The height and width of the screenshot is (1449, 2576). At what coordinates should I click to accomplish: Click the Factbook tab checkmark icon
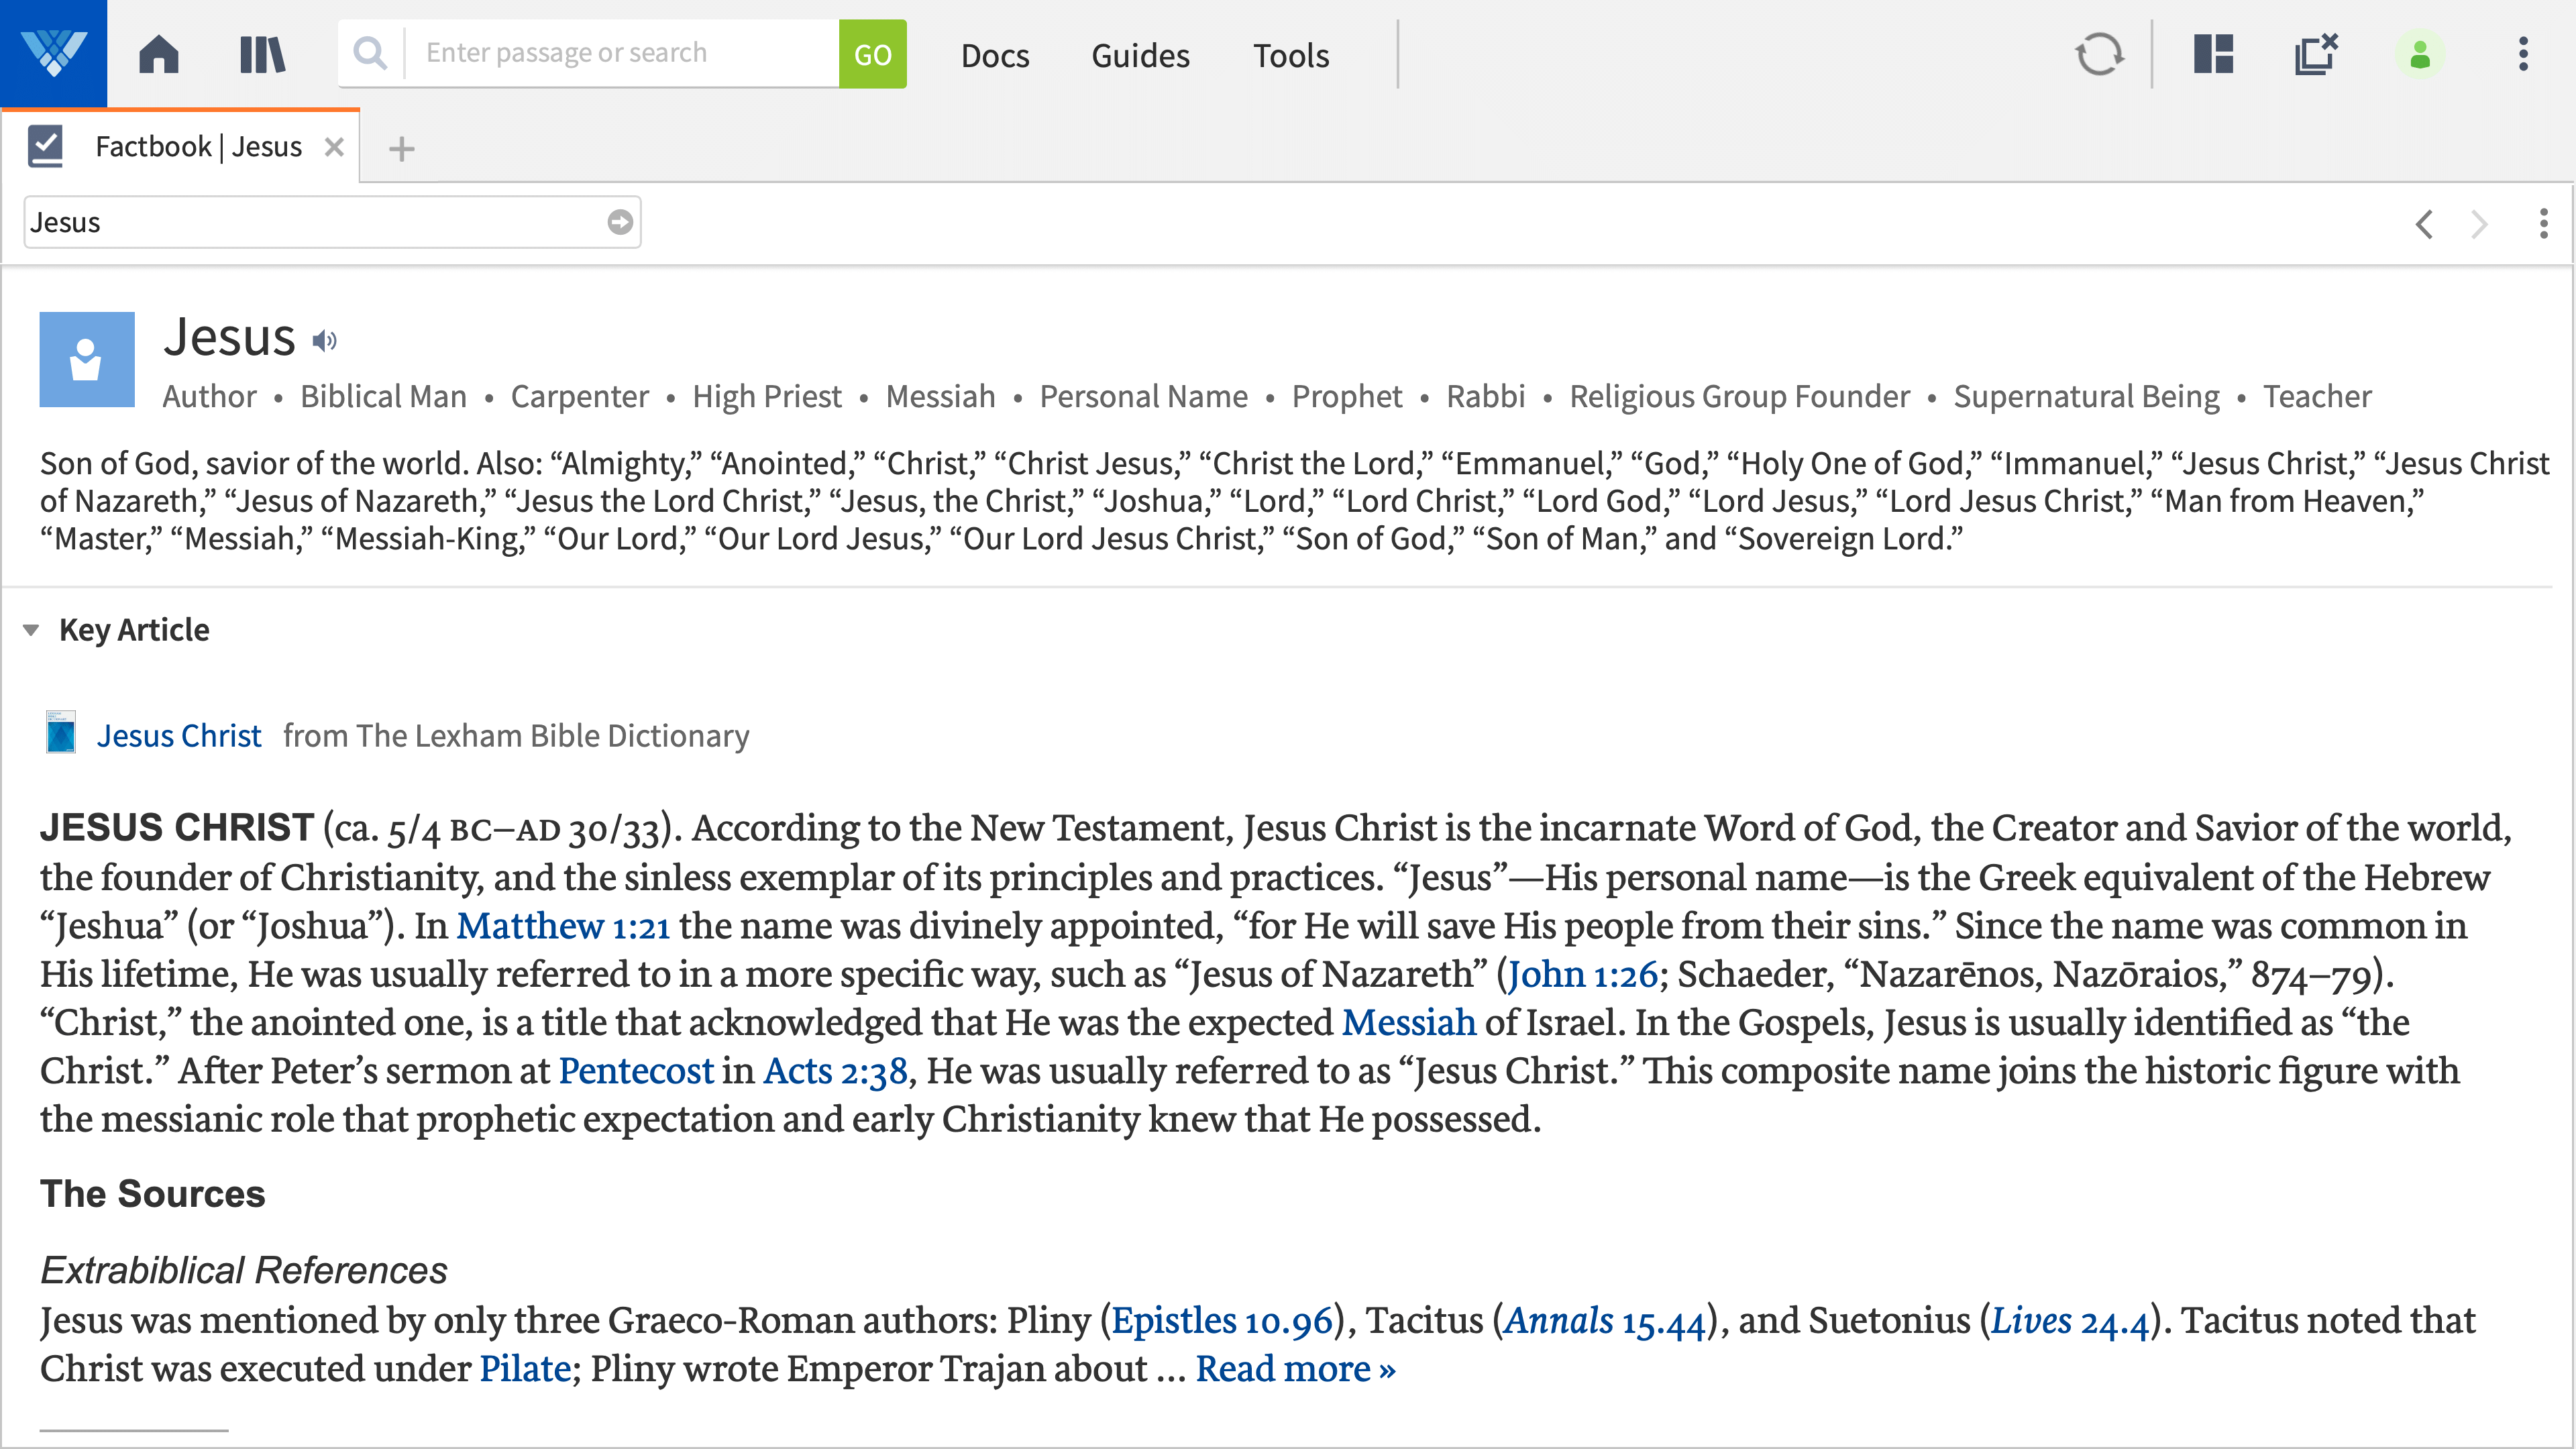45,146
